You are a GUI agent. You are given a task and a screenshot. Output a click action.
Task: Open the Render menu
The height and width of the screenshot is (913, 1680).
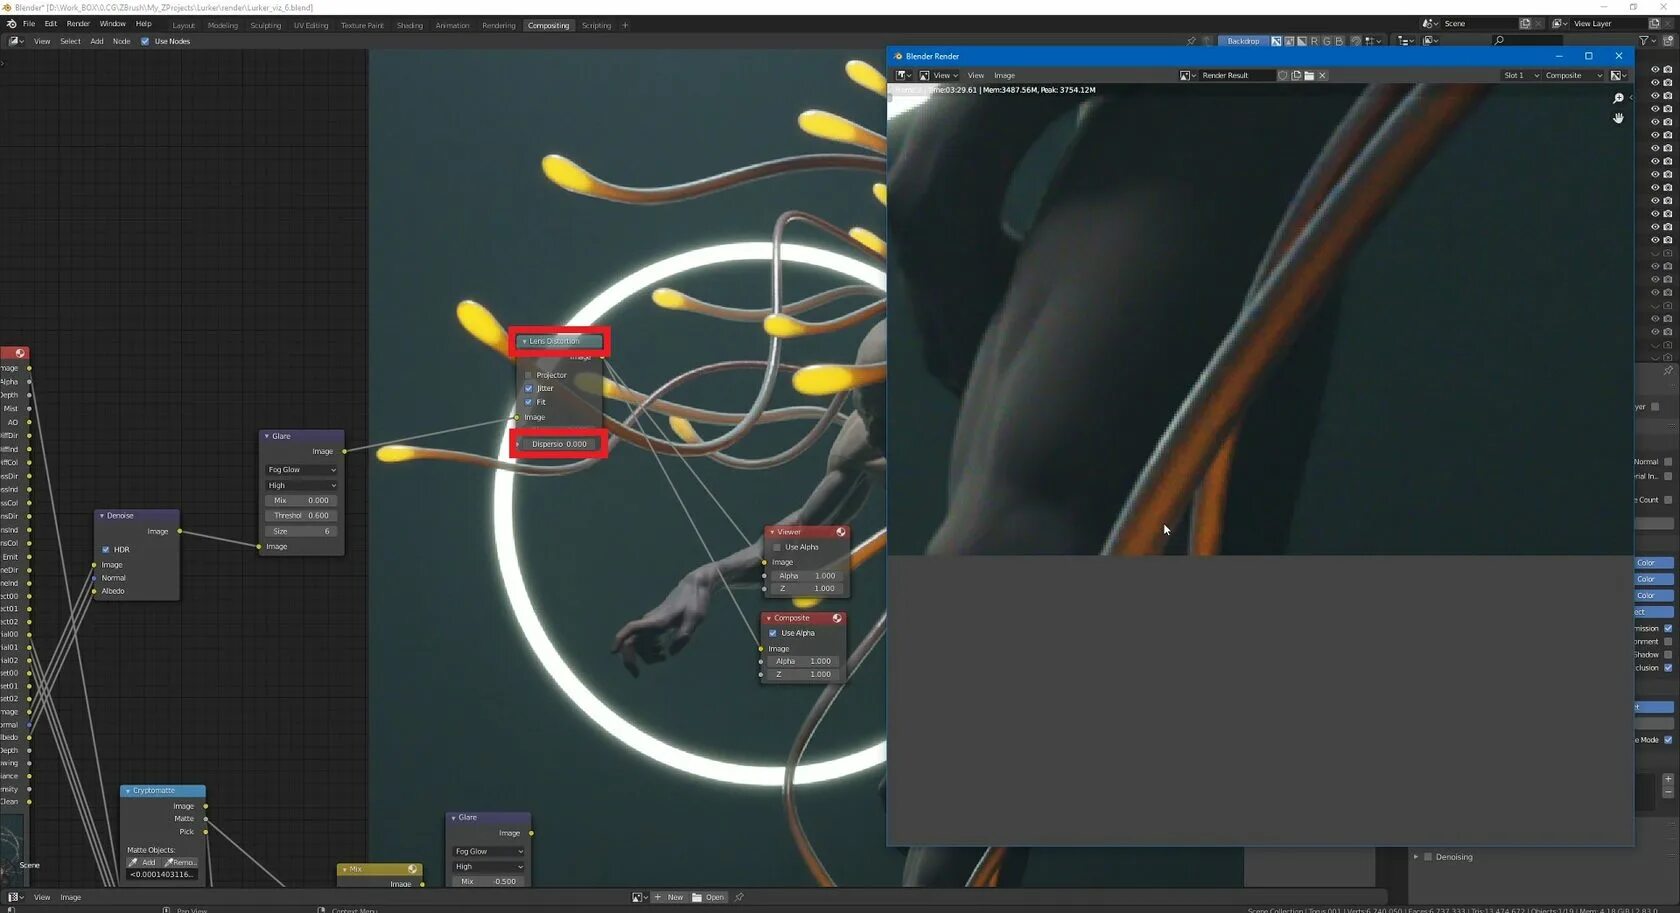click(78, 24)
